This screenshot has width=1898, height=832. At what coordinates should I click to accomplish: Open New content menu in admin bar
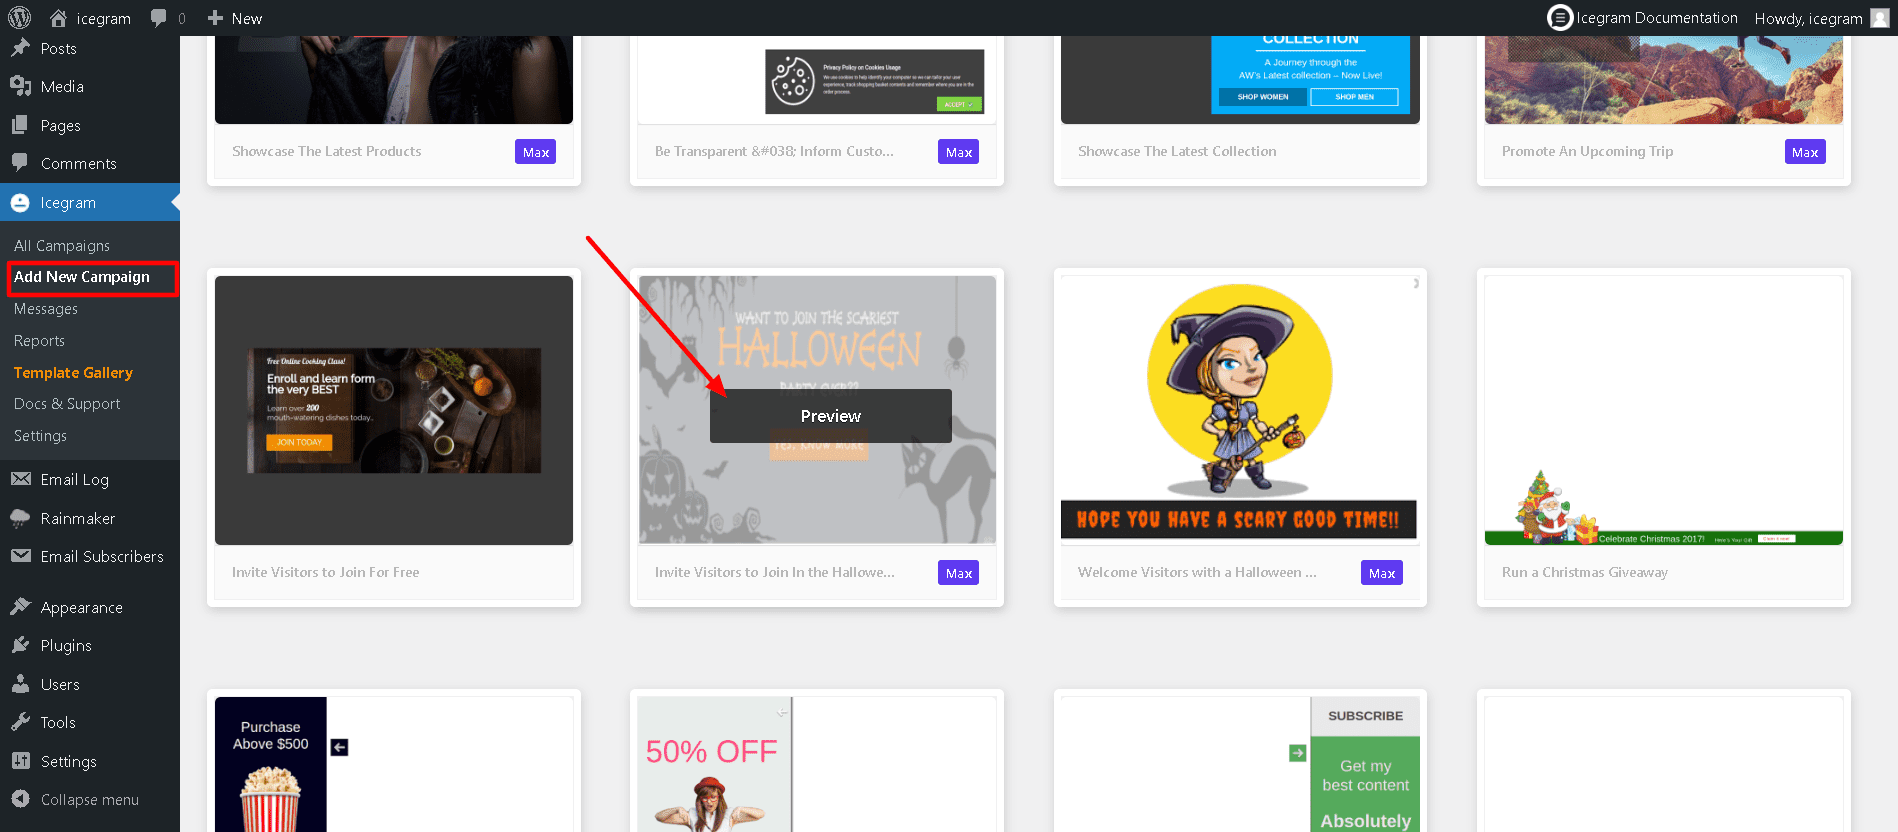tap(235, 18)
